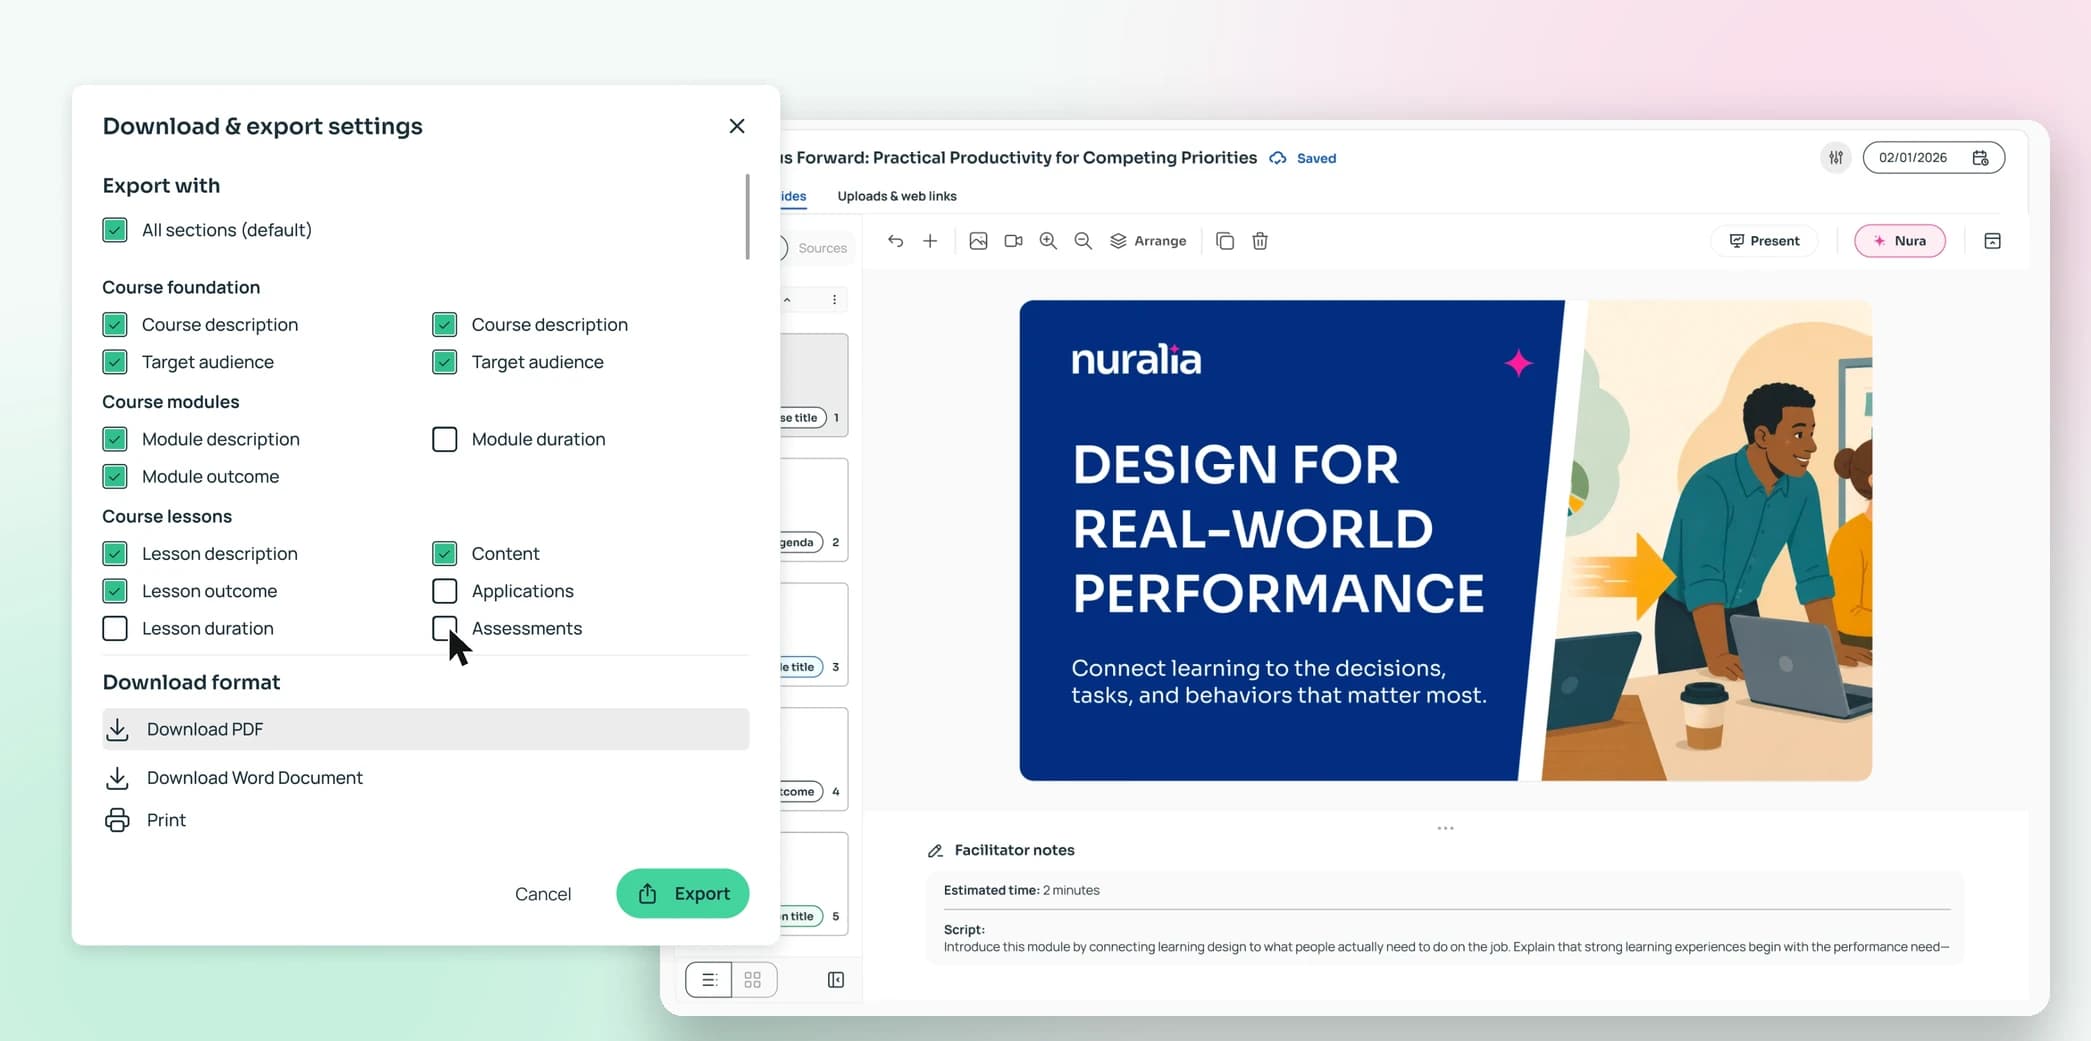The image size is (2091, 1041).
Task: Choose Download Word Document
Action: click(234, 778)
